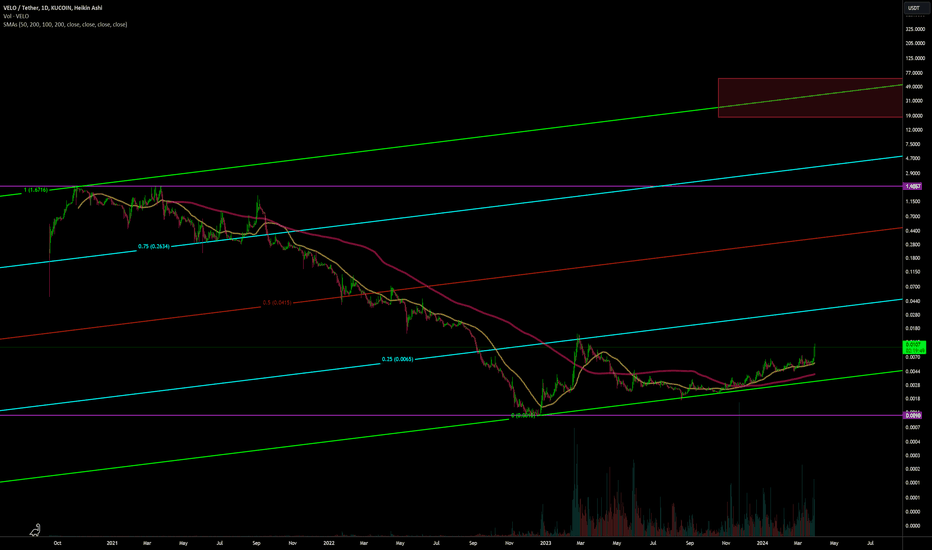Select the red shaded target rectangle drawing
This screenshot has height=550, width=932.
pos(810,98)
